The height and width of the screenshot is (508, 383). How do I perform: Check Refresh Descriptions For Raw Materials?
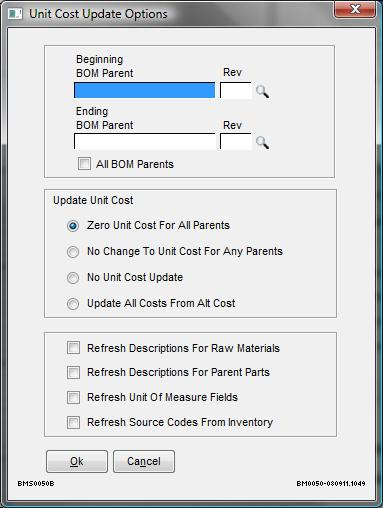point(73,348)
